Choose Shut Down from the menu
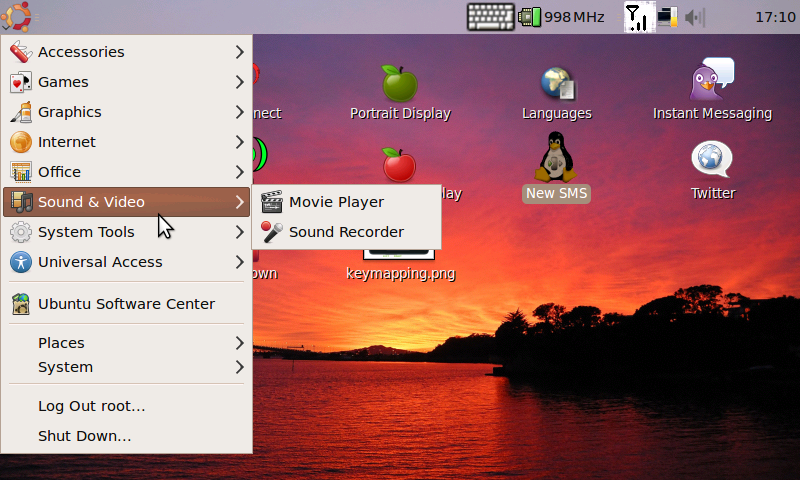 85,436
